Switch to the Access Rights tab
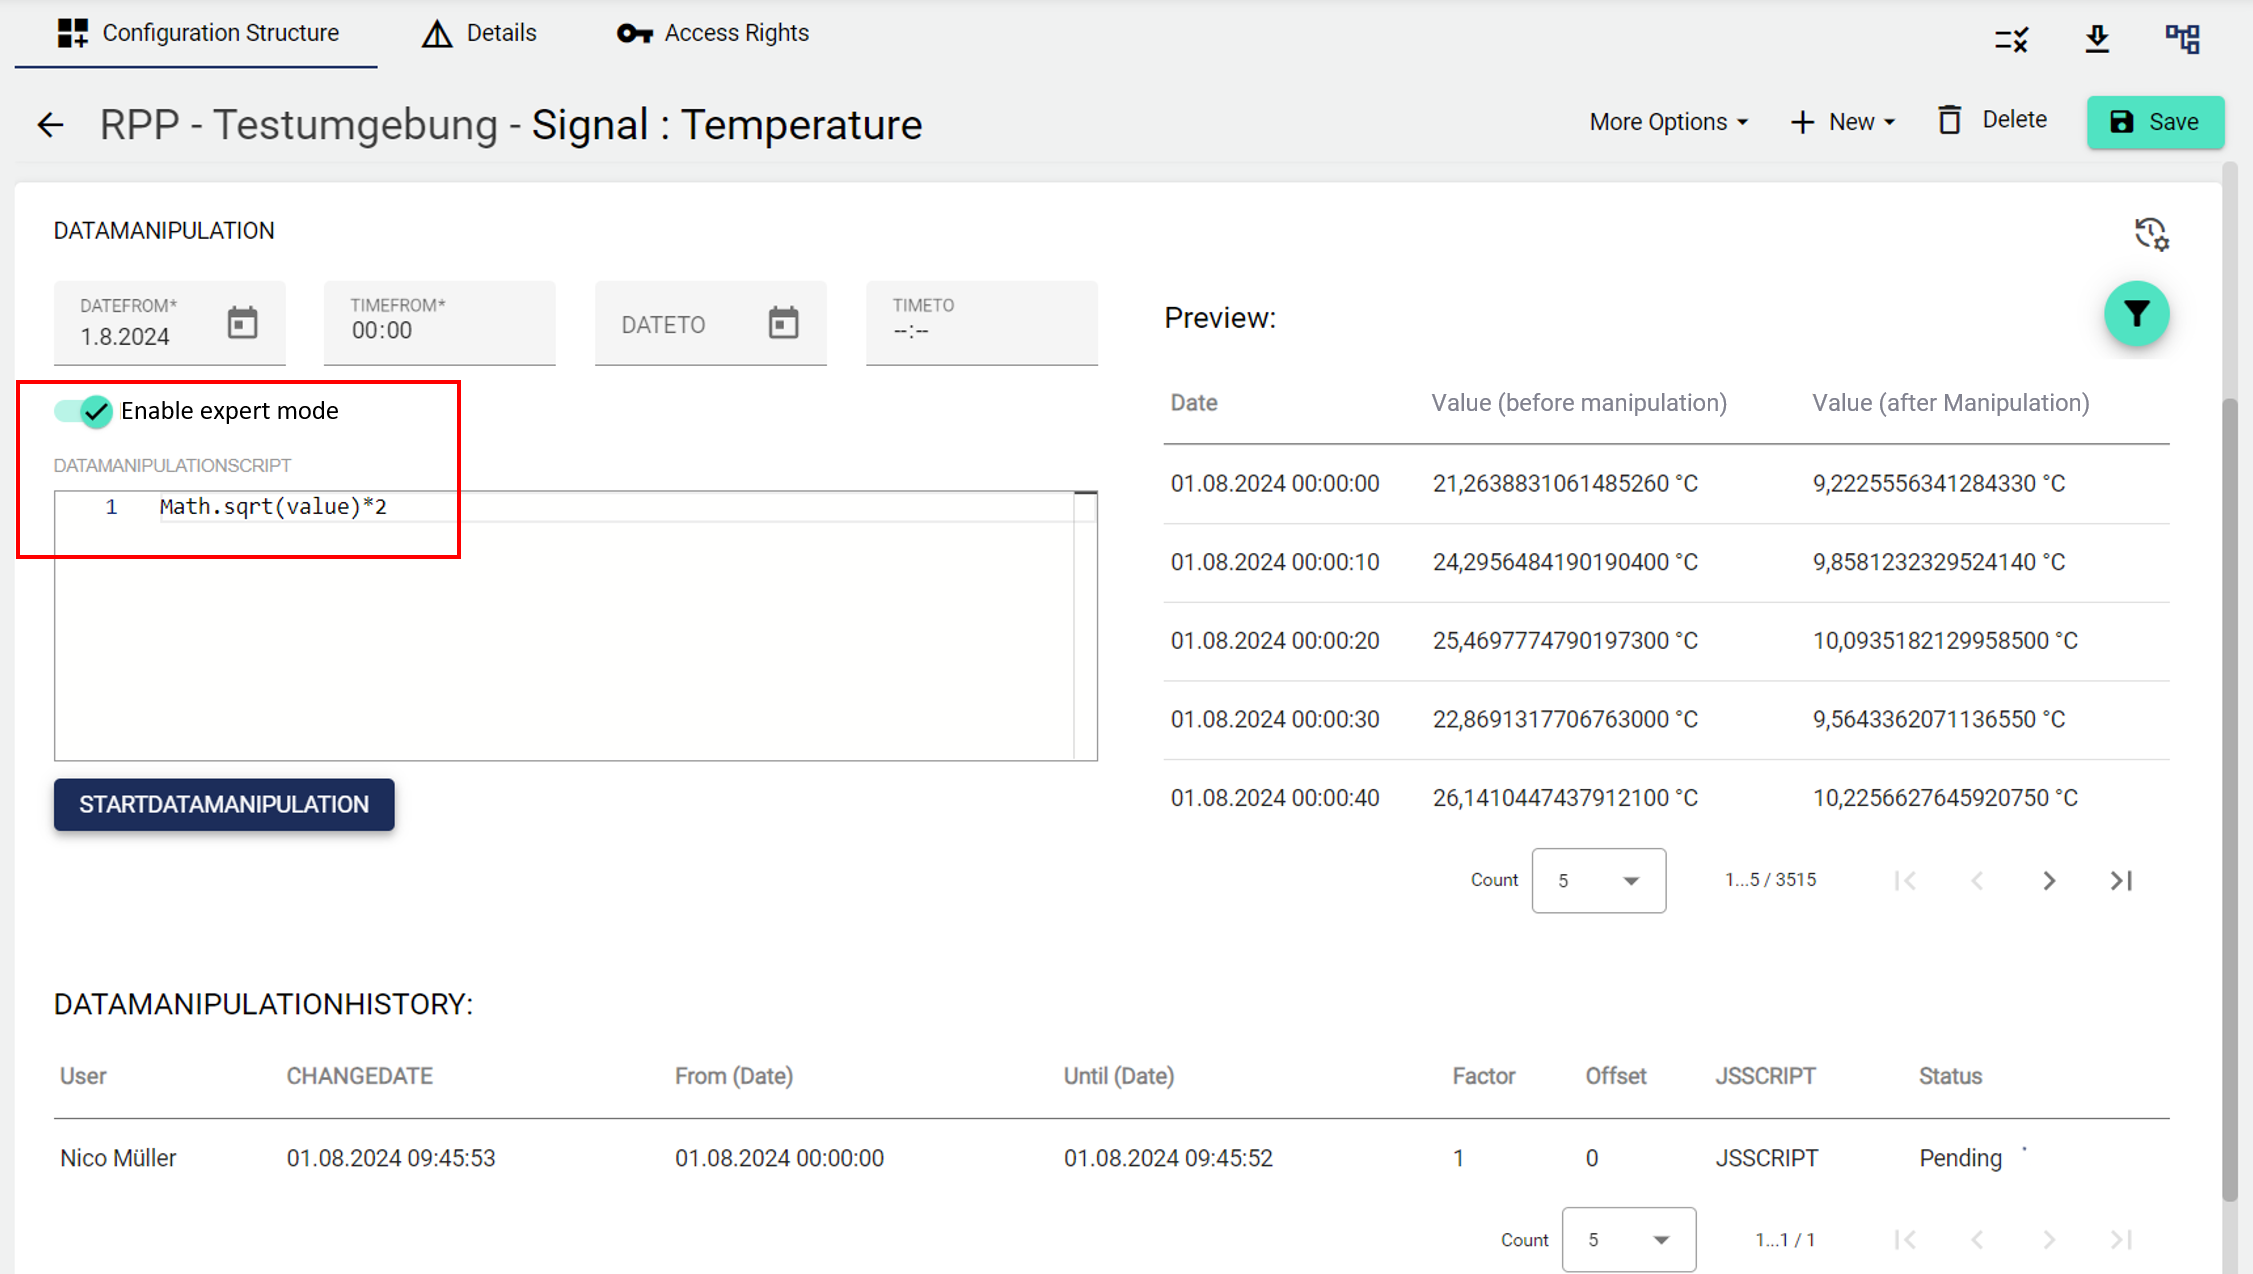The image size is (2253, 1274). tap(713, 33)
